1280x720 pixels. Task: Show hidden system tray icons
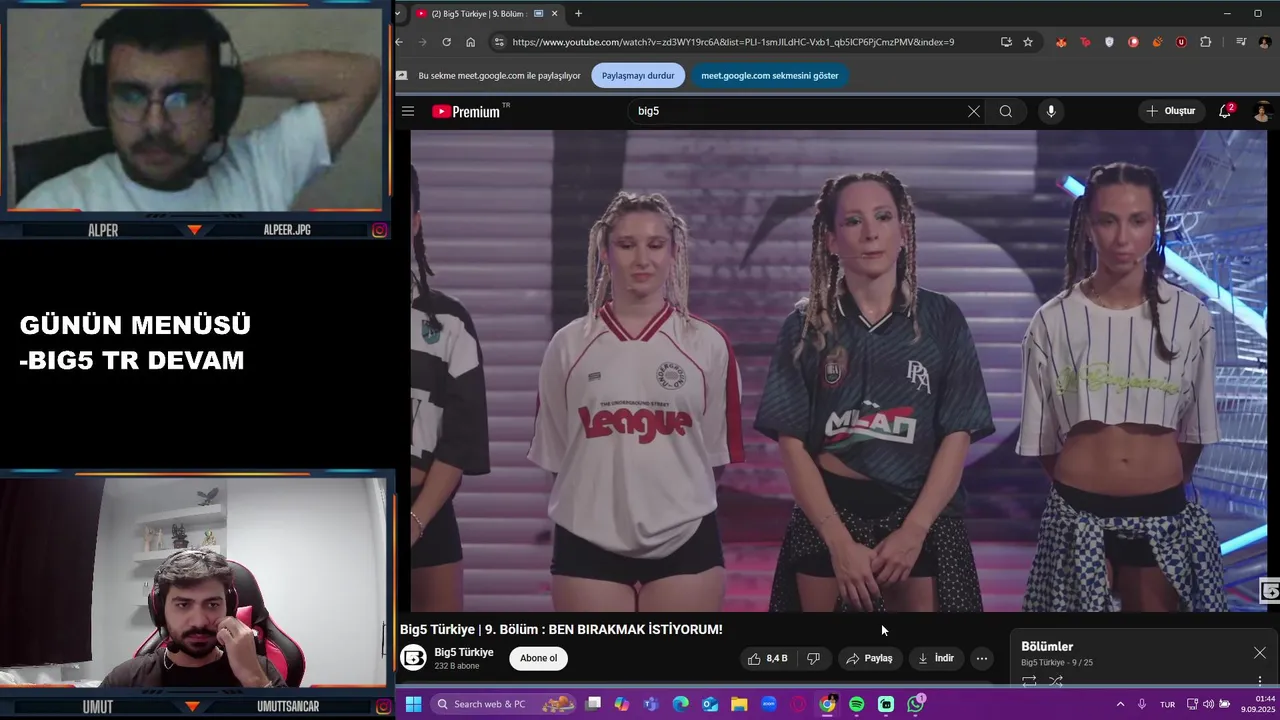click(1120, 704)
